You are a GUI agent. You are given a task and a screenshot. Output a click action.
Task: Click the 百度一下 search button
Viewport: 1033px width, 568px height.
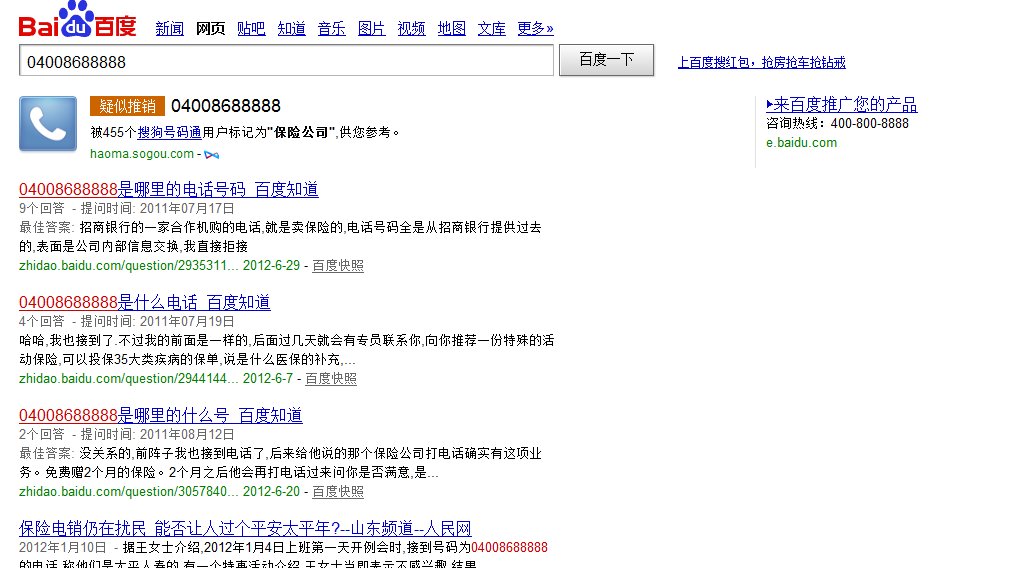click(x=606, y=60)
